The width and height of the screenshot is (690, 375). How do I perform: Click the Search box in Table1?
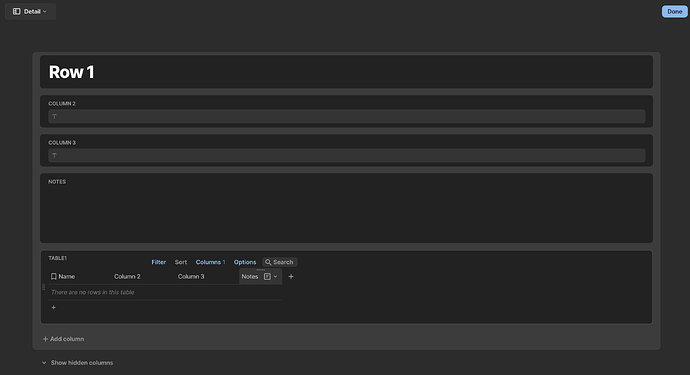280,262
